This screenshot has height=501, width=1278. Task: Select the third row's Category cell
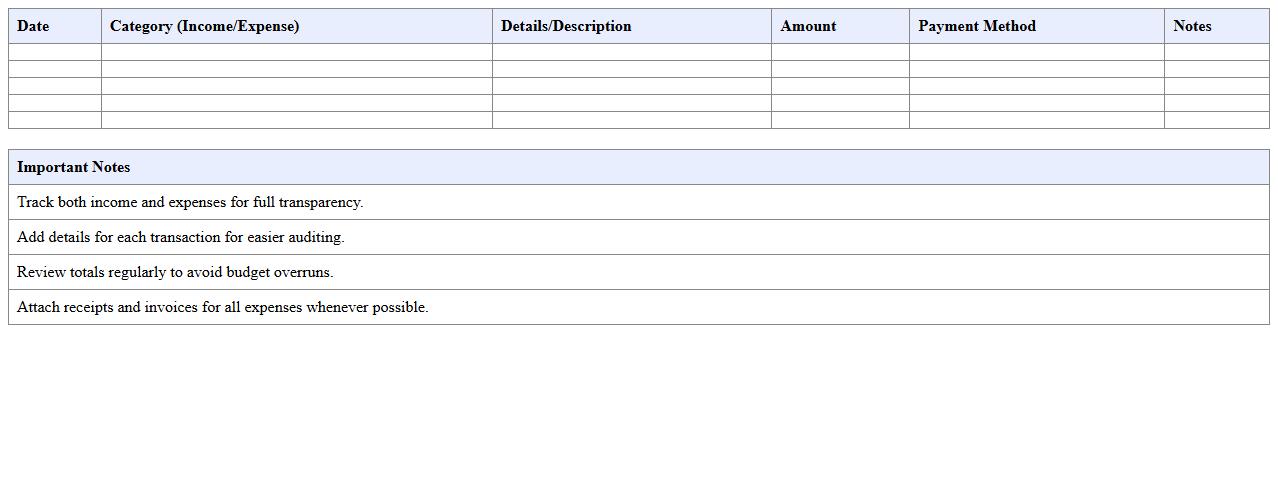[x=296, y=86]
